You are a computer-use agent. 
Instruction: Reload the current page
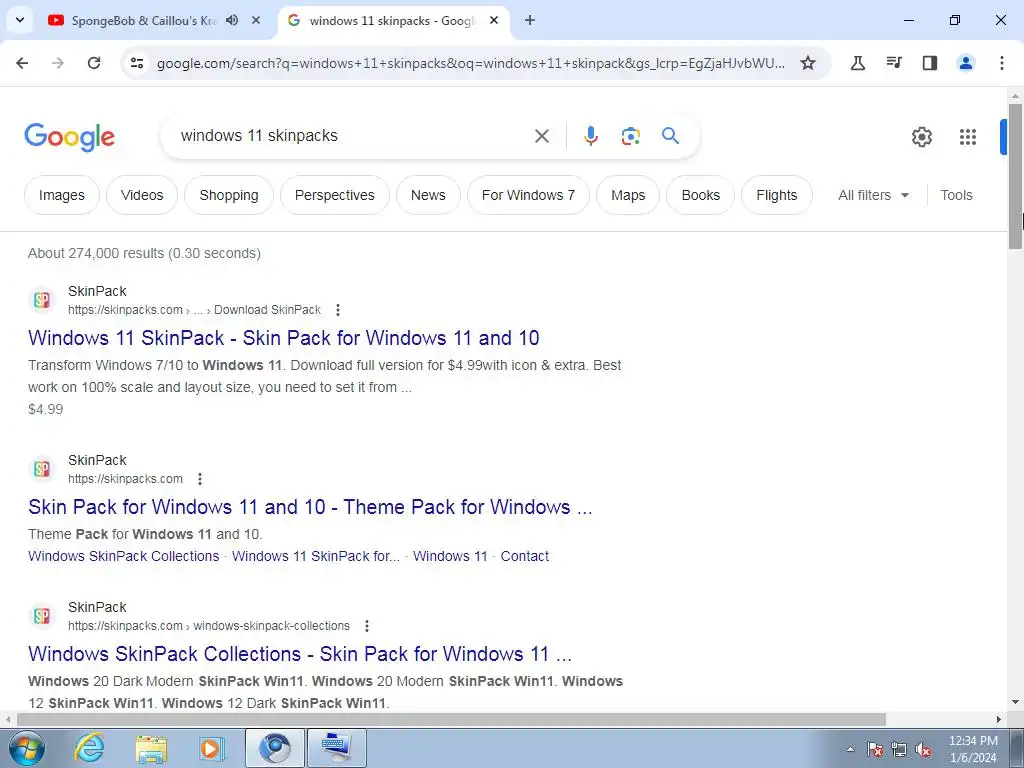(x=94, y=63)
